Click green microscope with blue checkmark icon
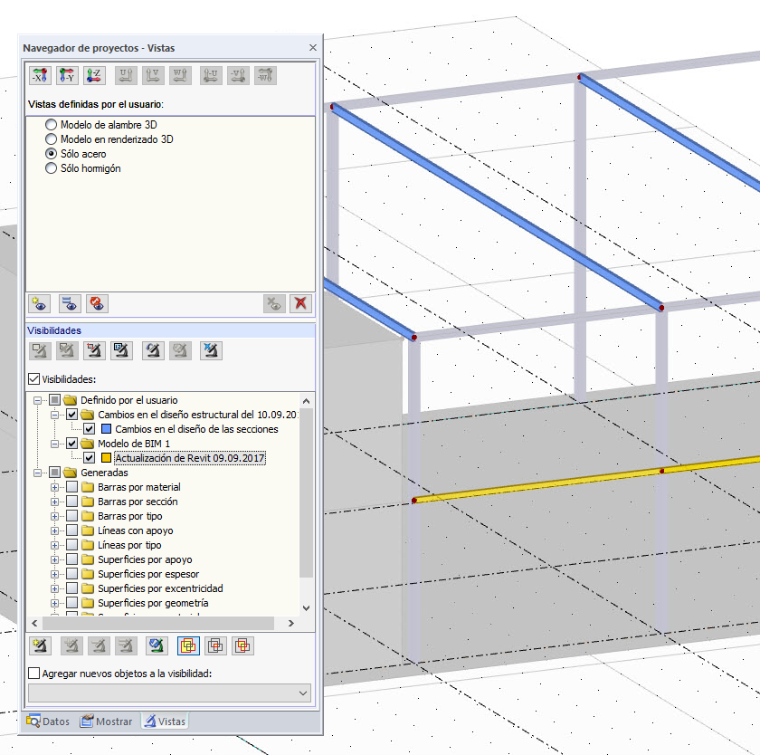Screen dimensions: 760x755 [156, 646]
